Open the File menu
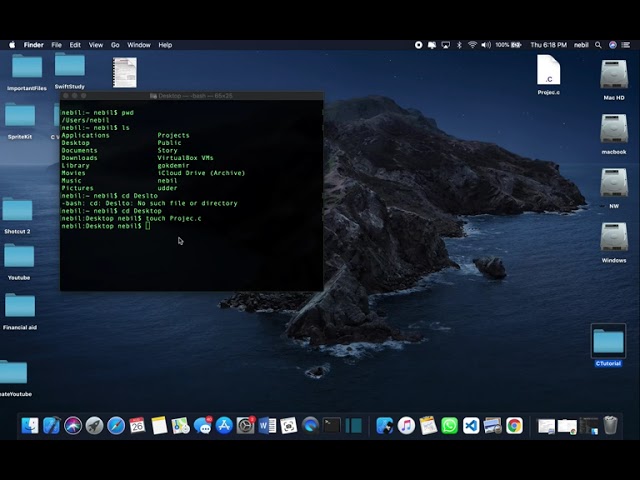This screenshot has width=640, height=480. pyautogui.click(x=56, y=45)
